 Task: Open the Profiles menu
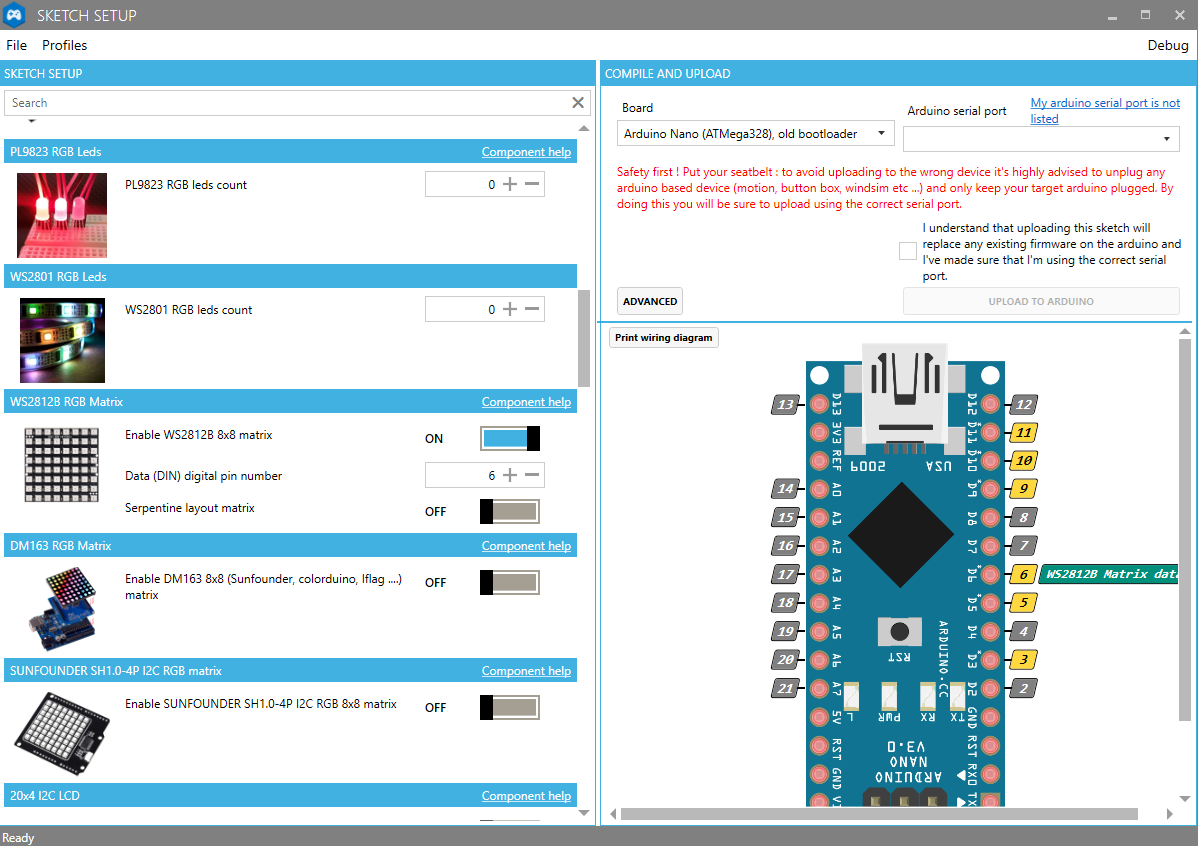[64, 45]
